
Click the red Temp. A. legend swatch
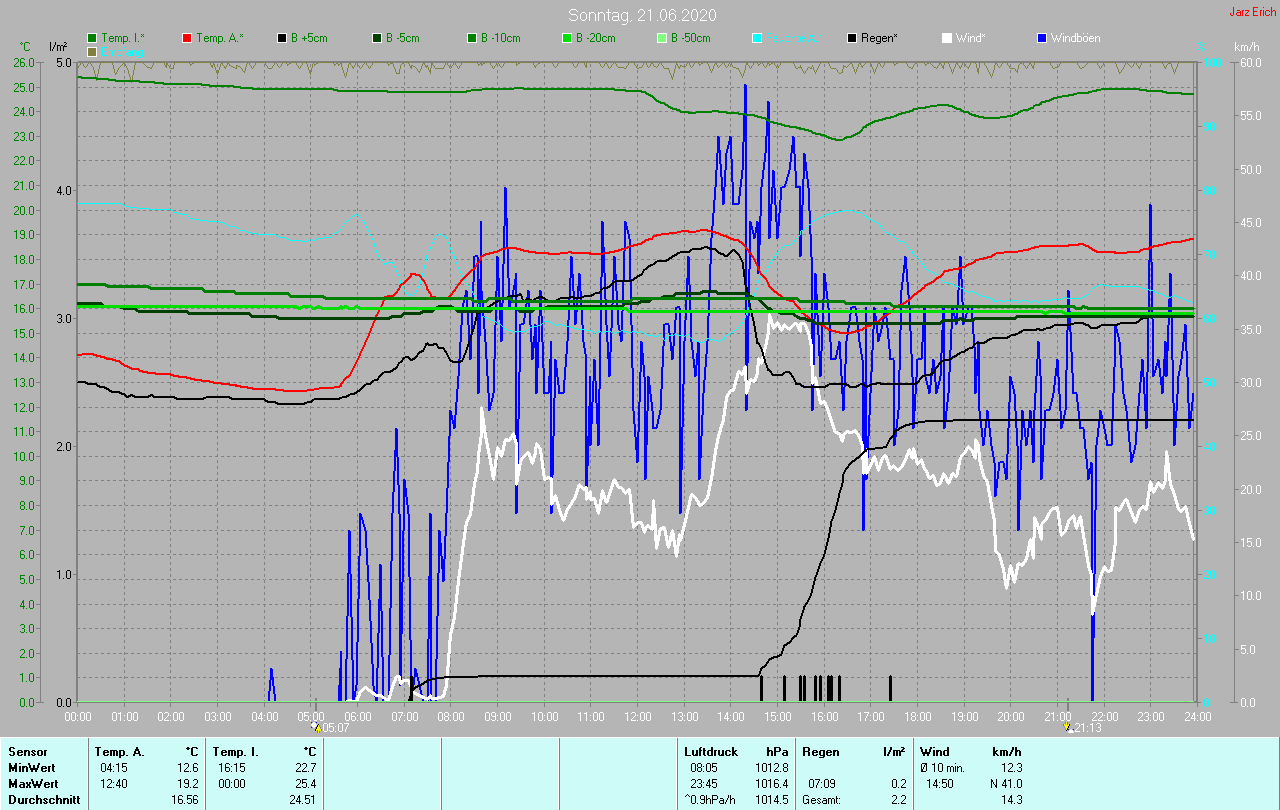(187, 38)
